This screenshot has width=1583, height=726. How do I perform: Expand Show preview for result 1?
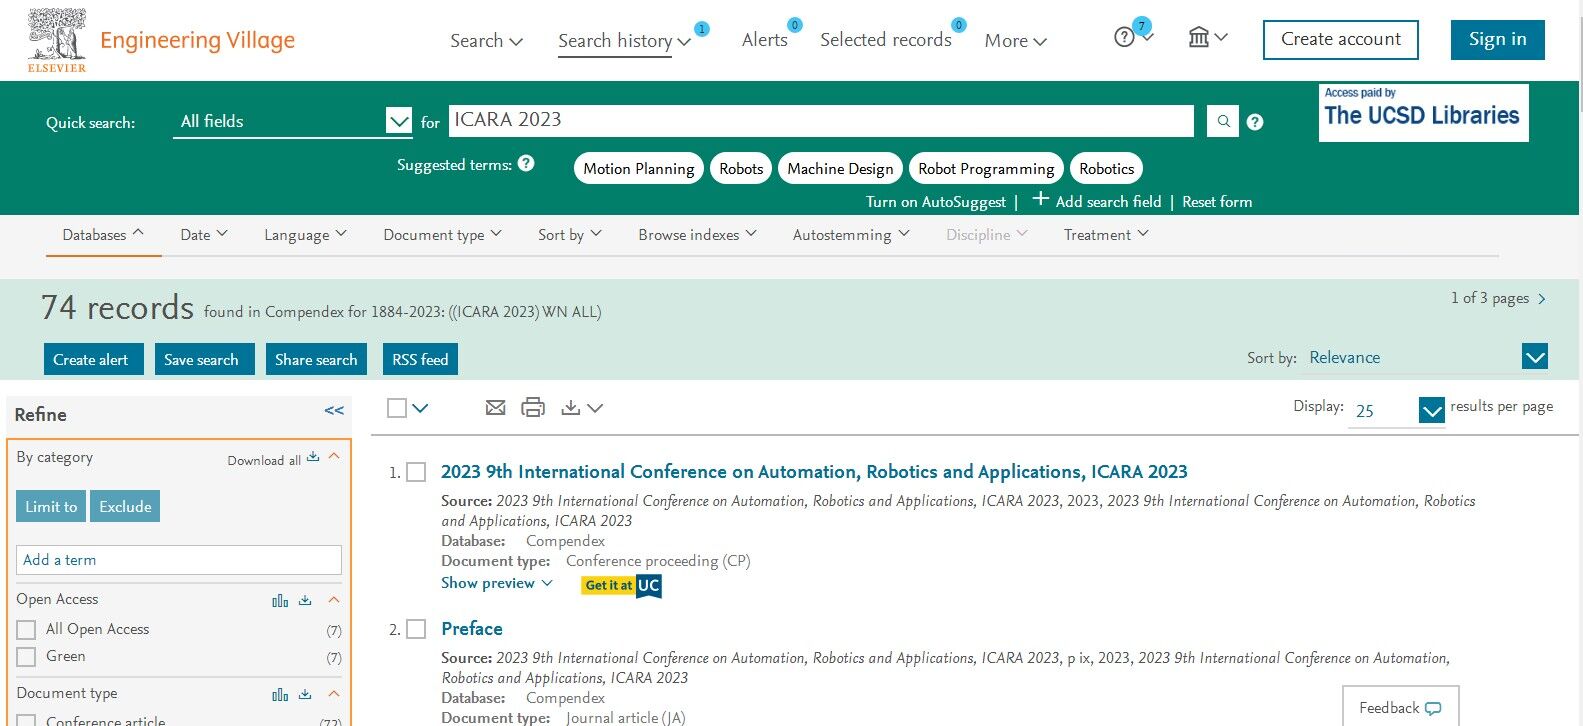pyautogui.click(x=497, y=583)
